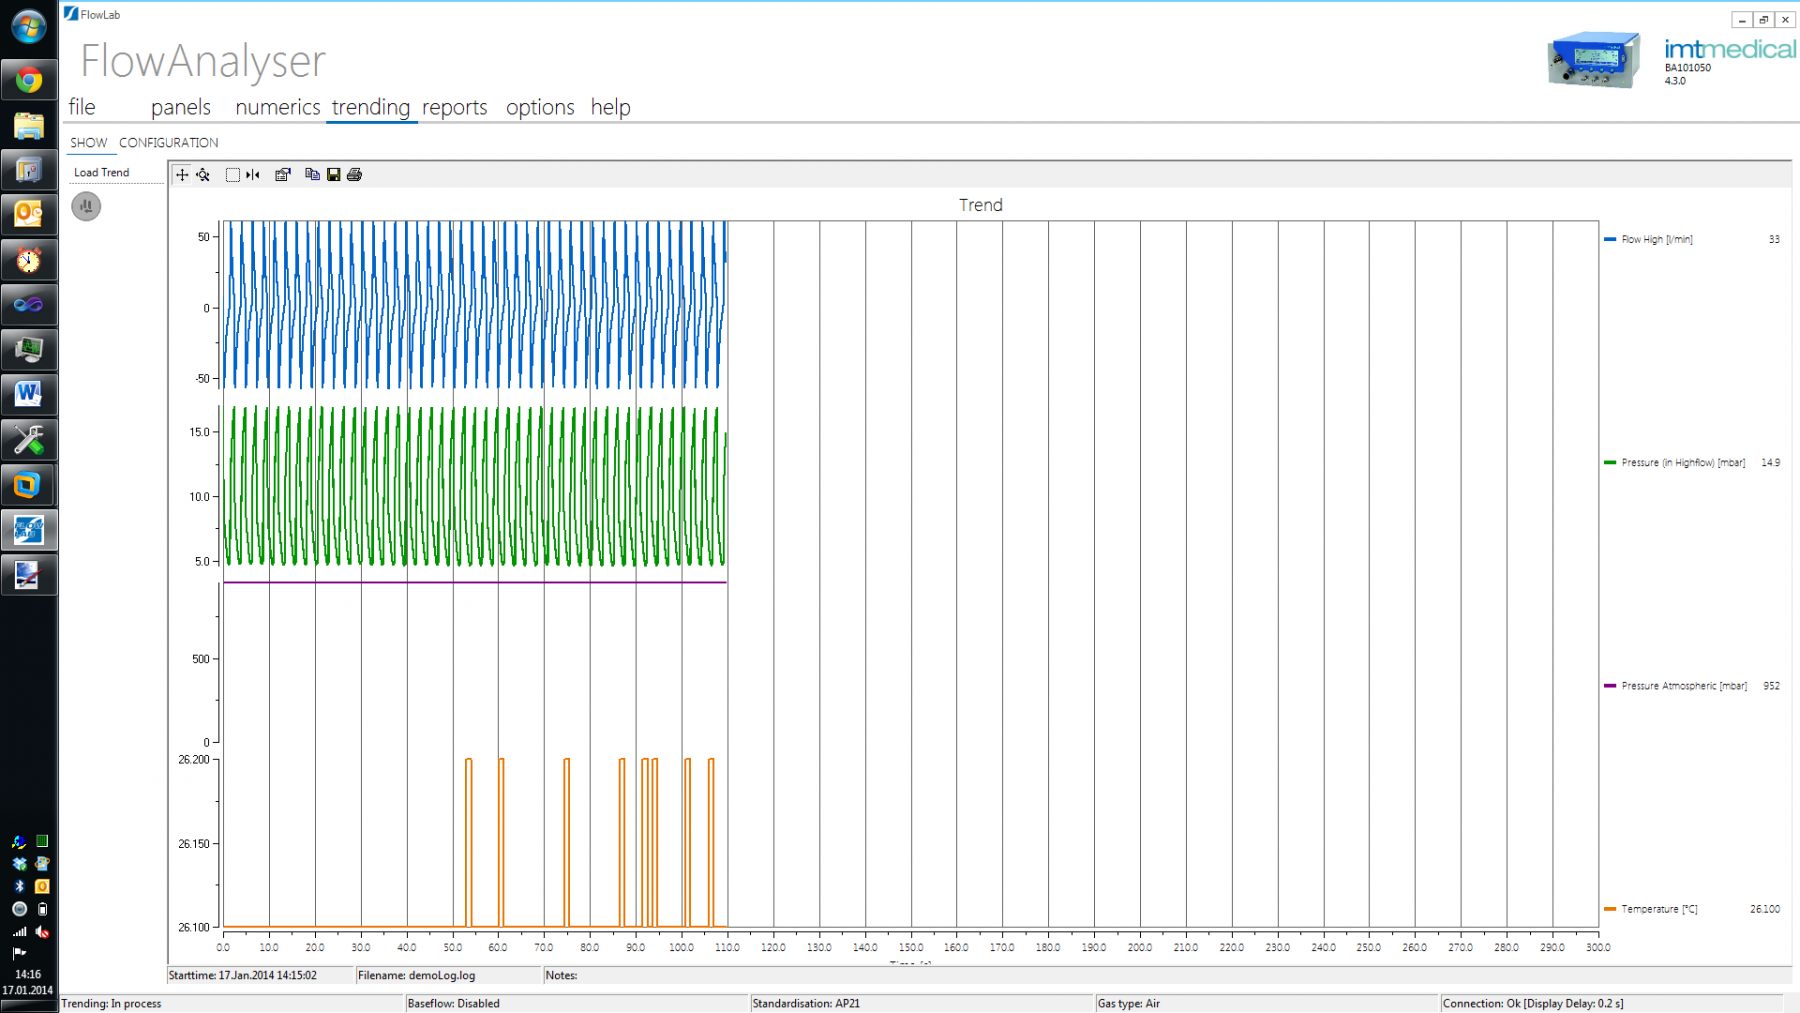Click the Gas type: Air status field
This screenshot has height=1013, width=1800.
[x=1128, y=1003]
